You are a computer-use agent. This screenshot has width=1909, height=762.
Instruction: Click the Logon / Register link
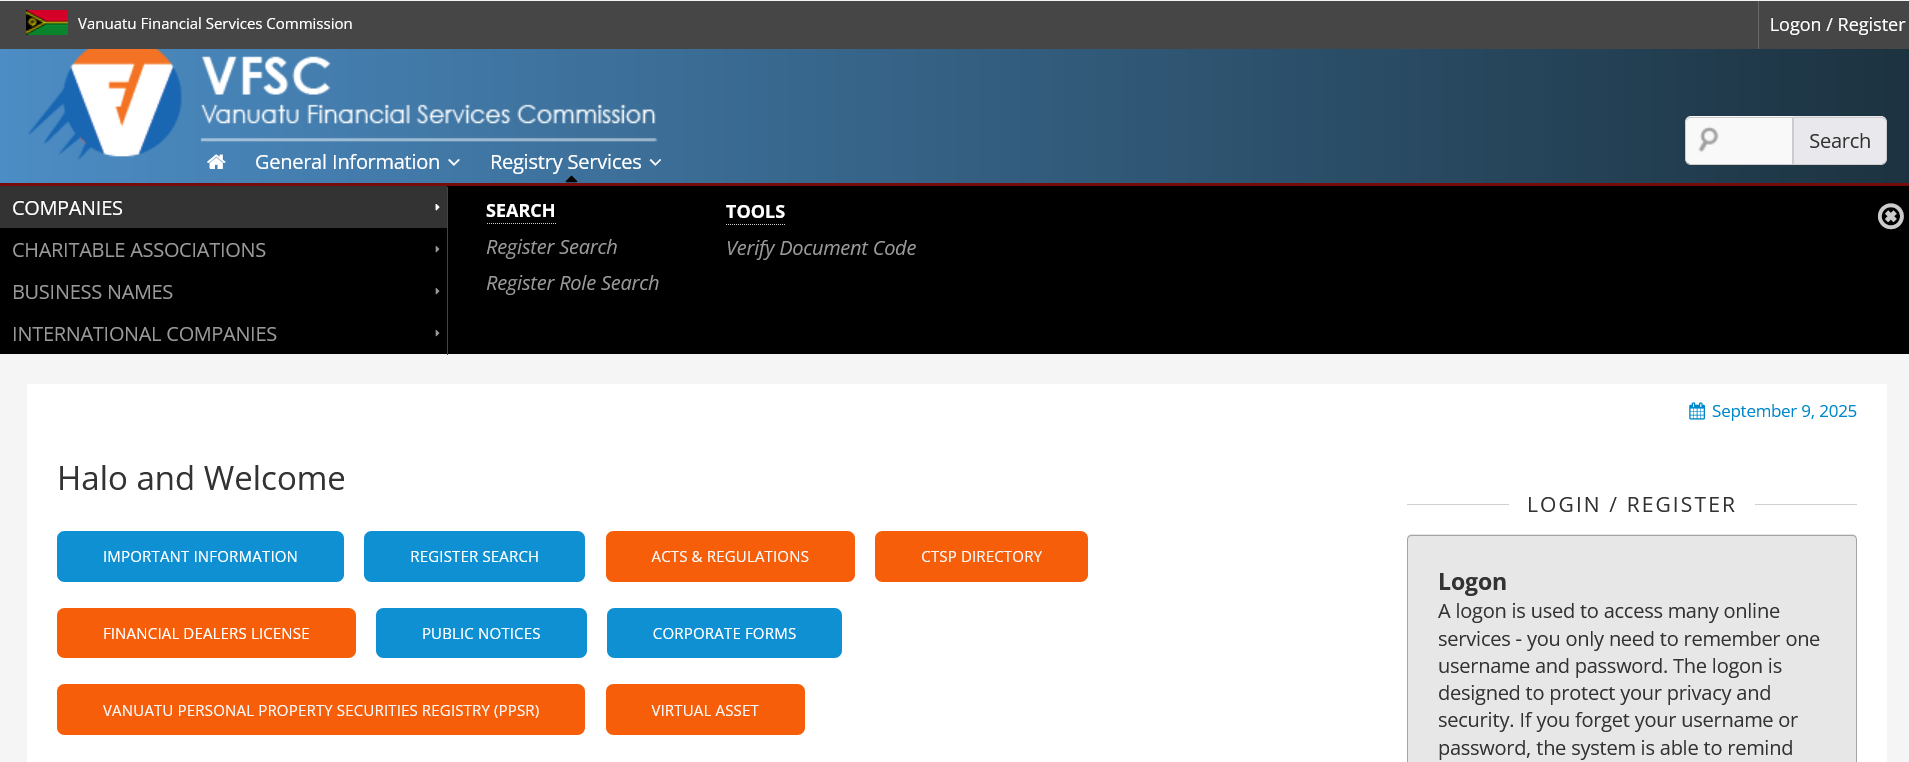coord(1836,24)
